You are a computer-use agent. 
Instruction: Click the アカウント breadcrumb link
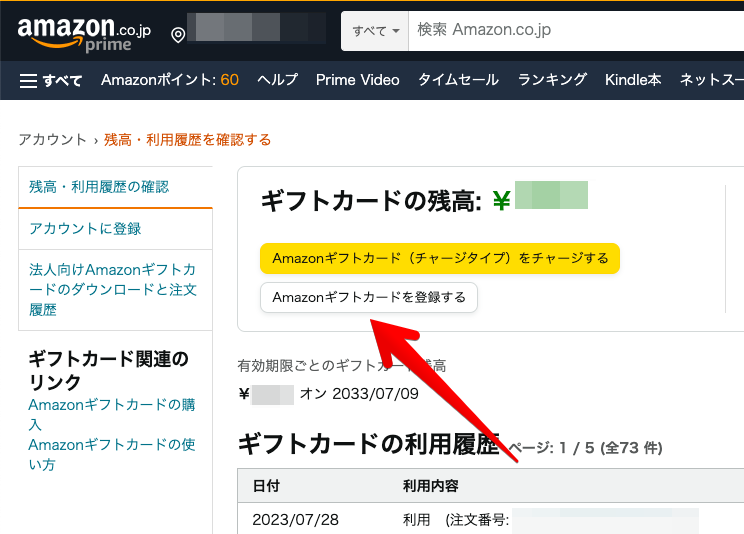pyautogui.click(x=53, y=140)
